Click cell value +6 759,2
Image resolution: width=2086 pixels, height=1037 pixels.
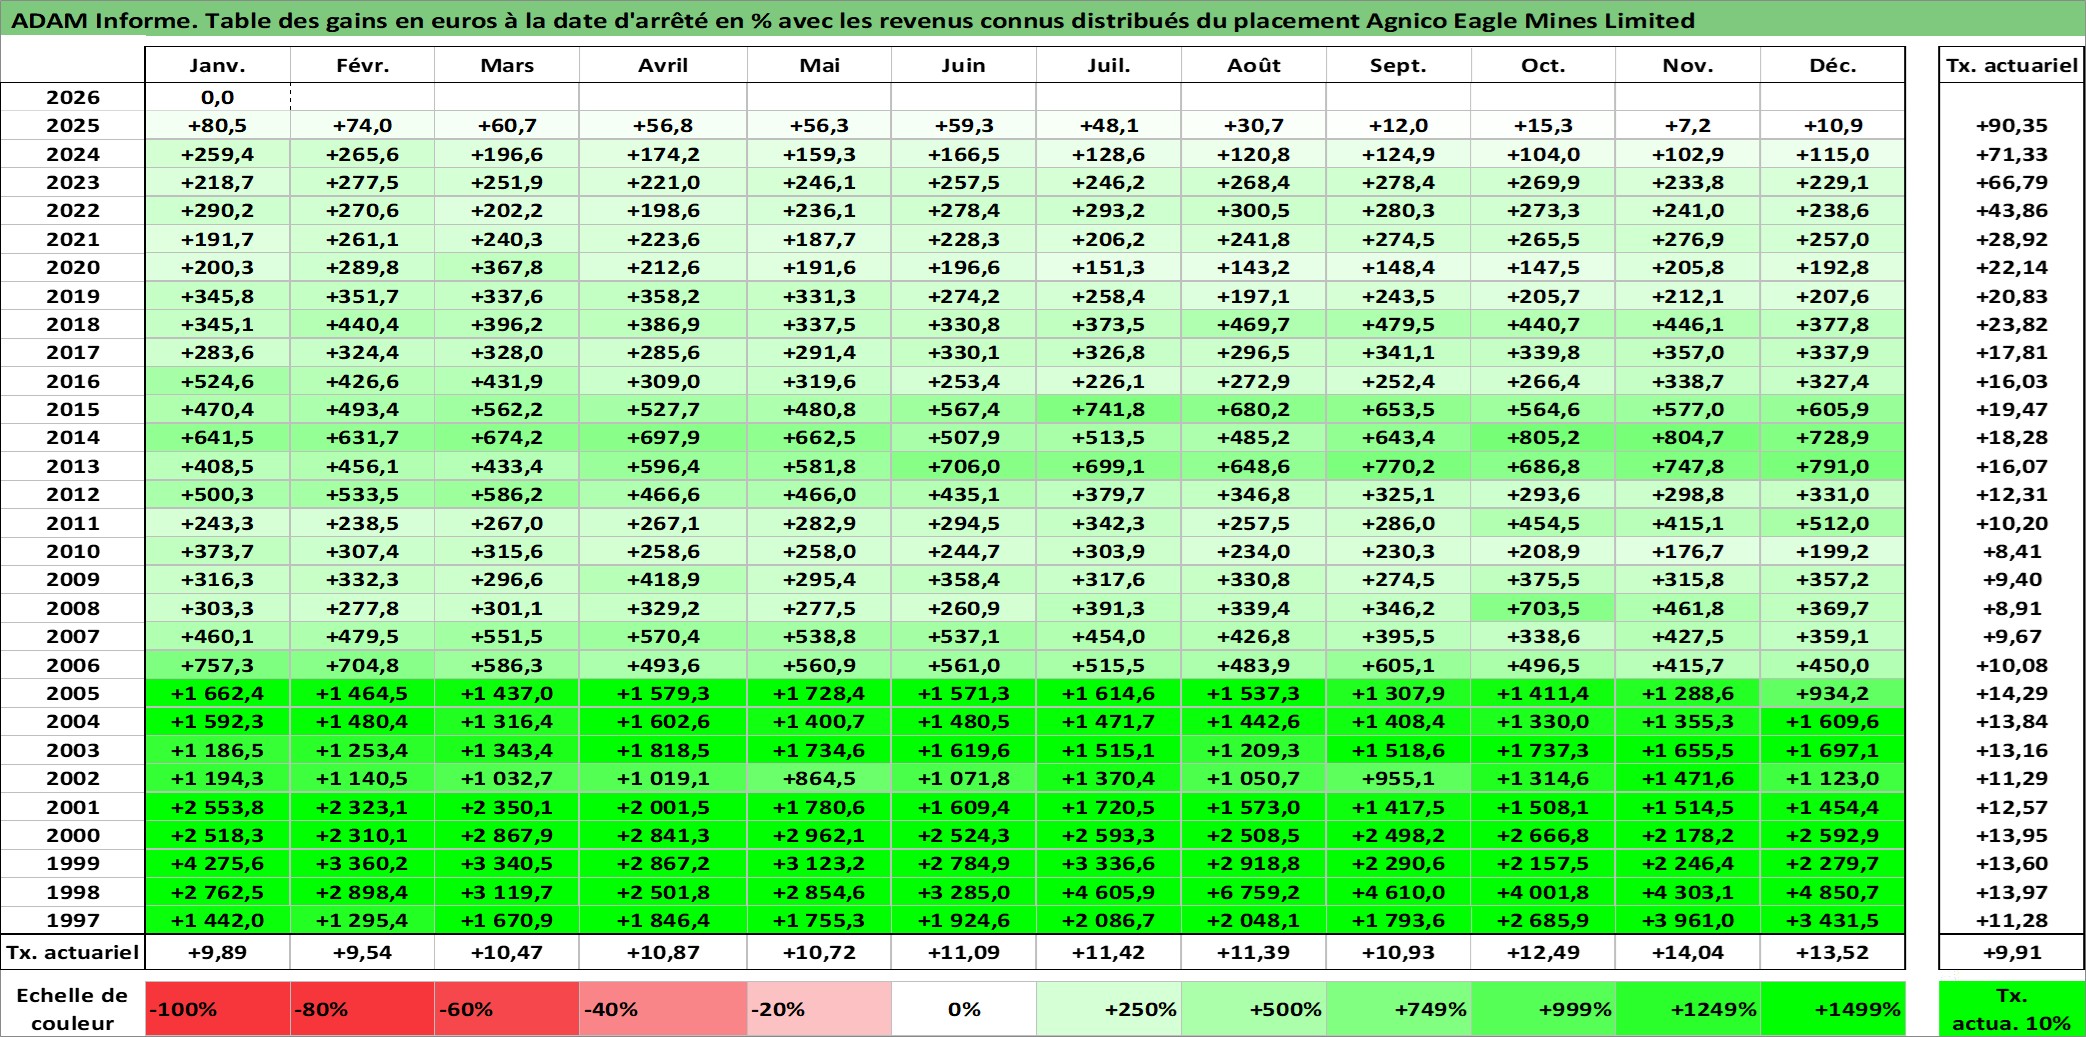click(1254, 892)
